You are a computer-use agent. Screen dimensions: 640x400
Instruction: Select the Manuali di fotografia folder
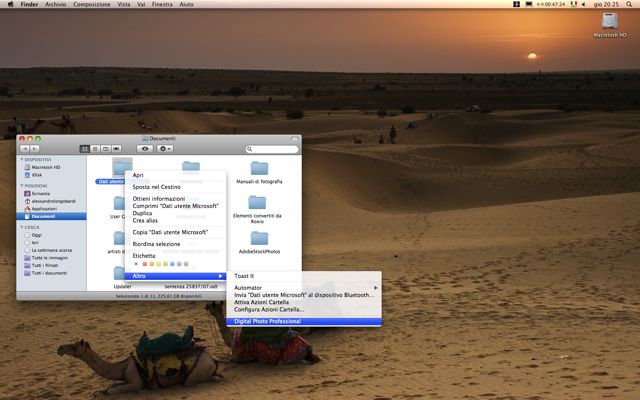[x=259, y=172]
